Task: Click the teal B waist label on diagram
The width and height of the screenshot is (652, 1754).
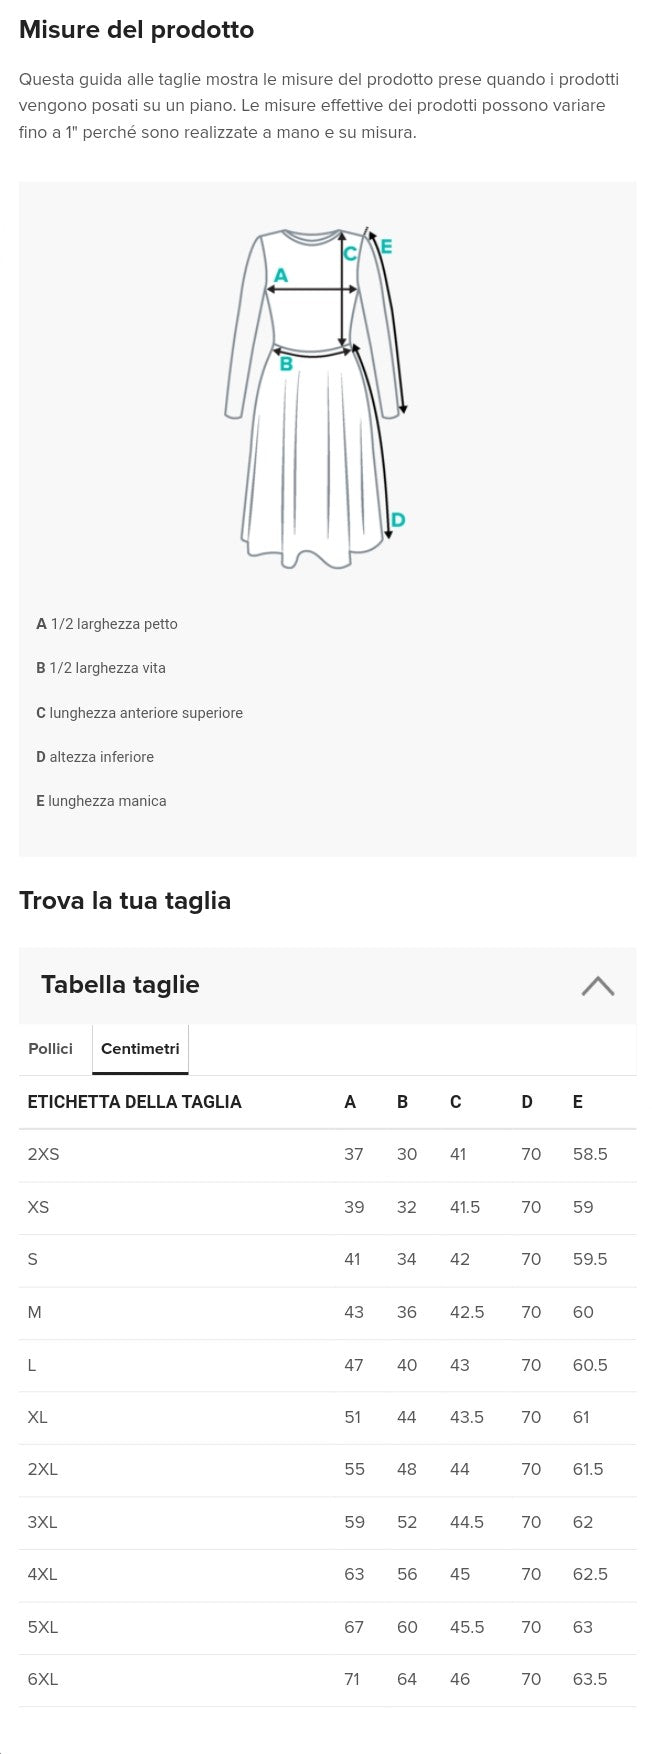Action: pyautogui.click(x=286, y=364)
